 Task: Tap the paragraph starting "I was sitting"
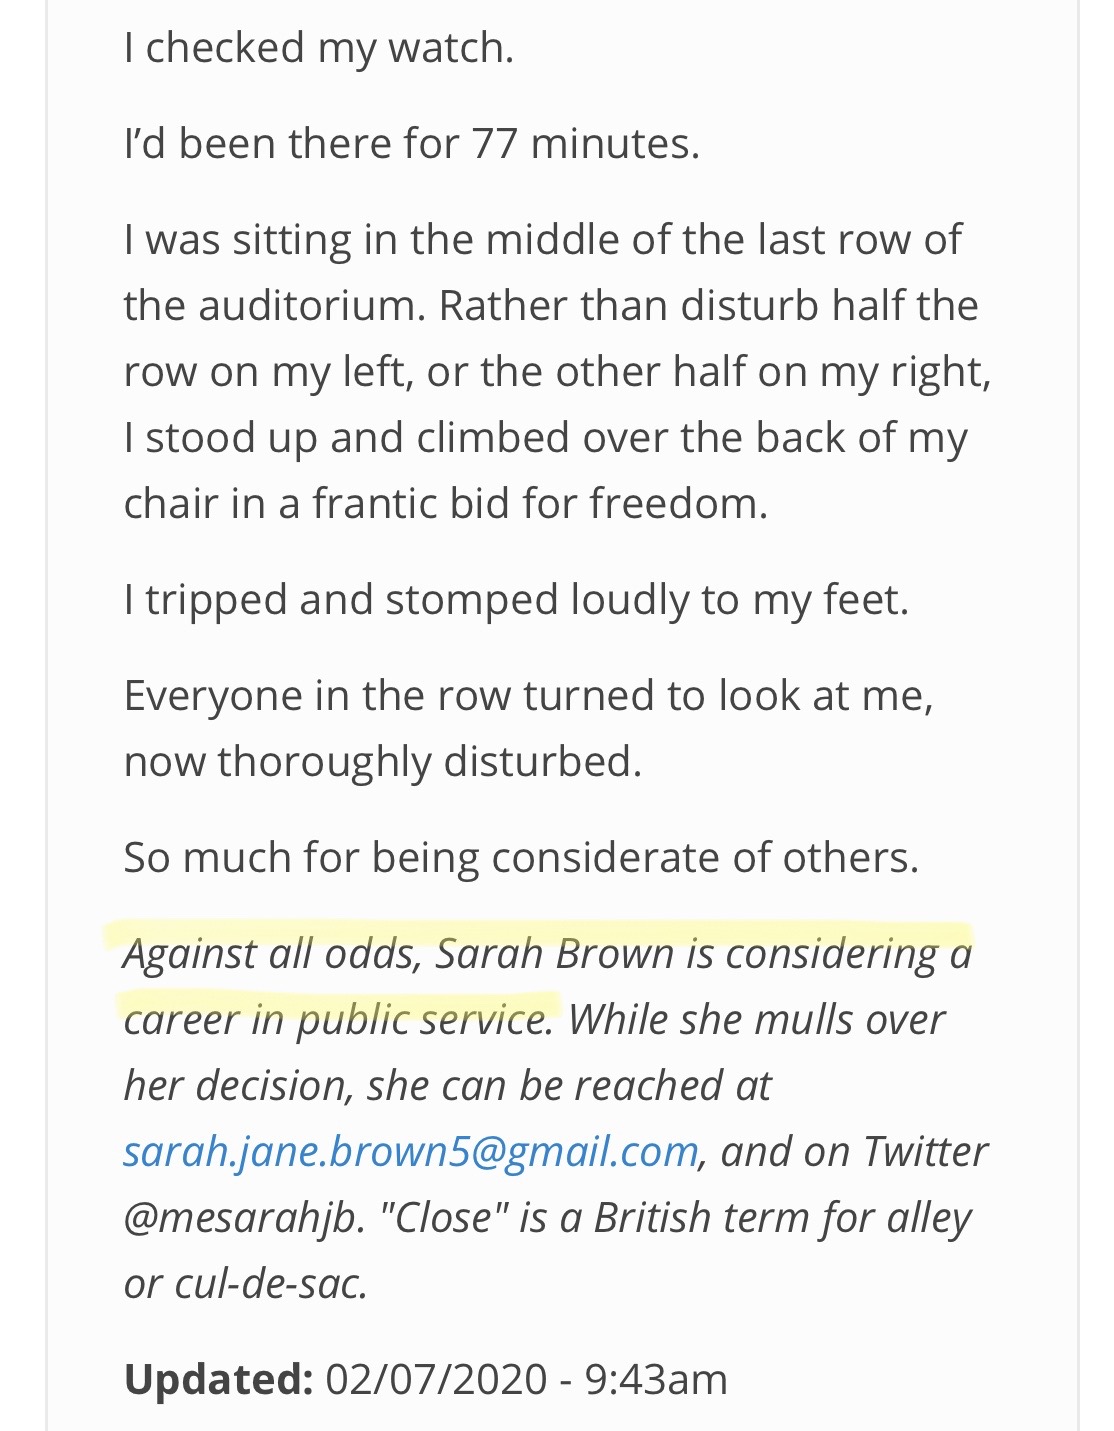pos(557,371)
